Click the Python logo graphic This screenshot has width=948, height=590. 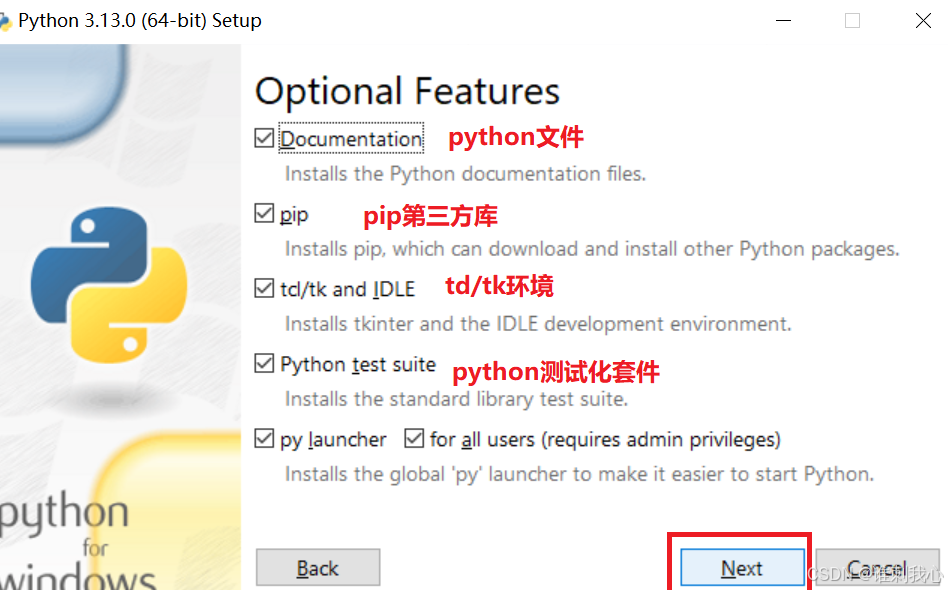point(109,285)
